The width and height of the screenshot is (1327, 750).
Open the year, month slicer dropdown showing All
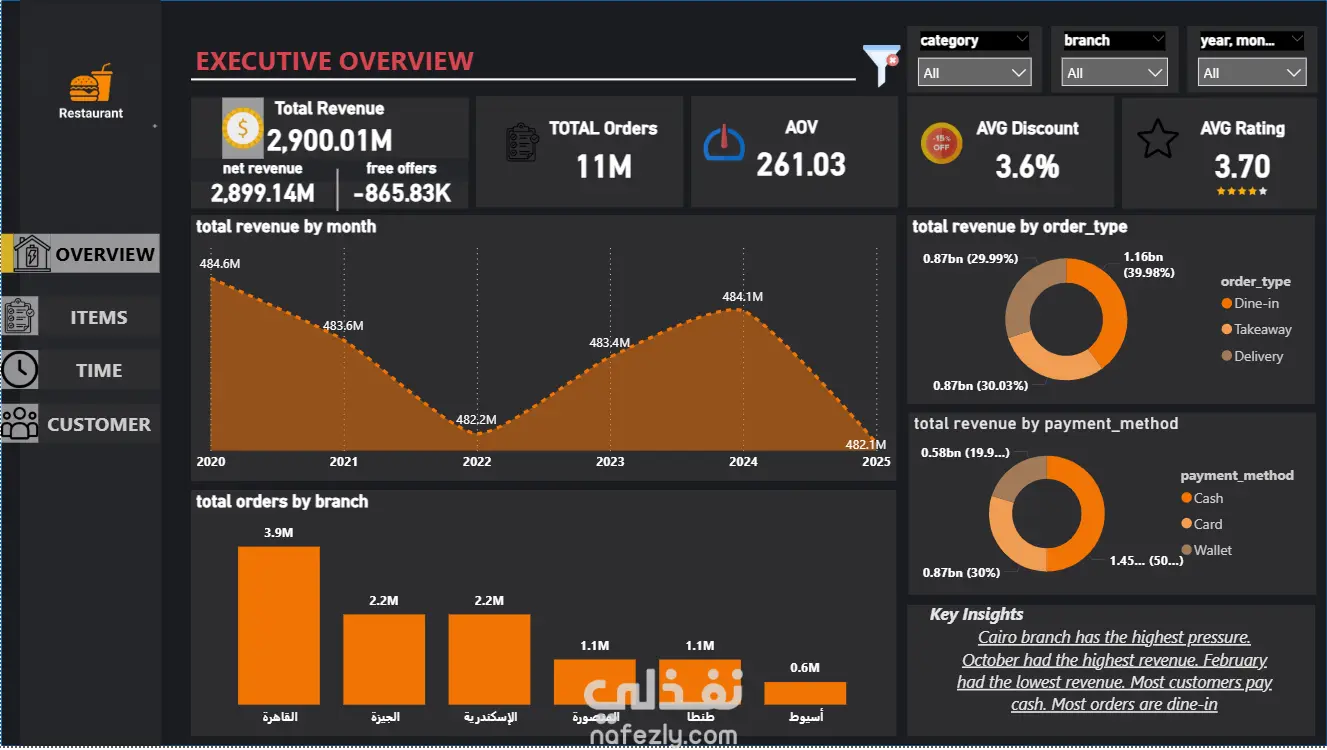tap(1252, 72)
